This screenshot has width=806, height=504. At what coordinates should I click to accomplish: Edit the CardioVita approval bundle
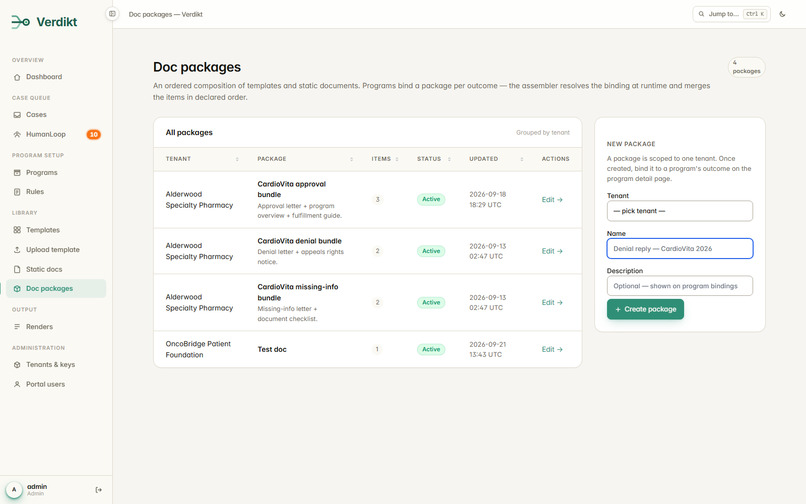coord(552,200)
